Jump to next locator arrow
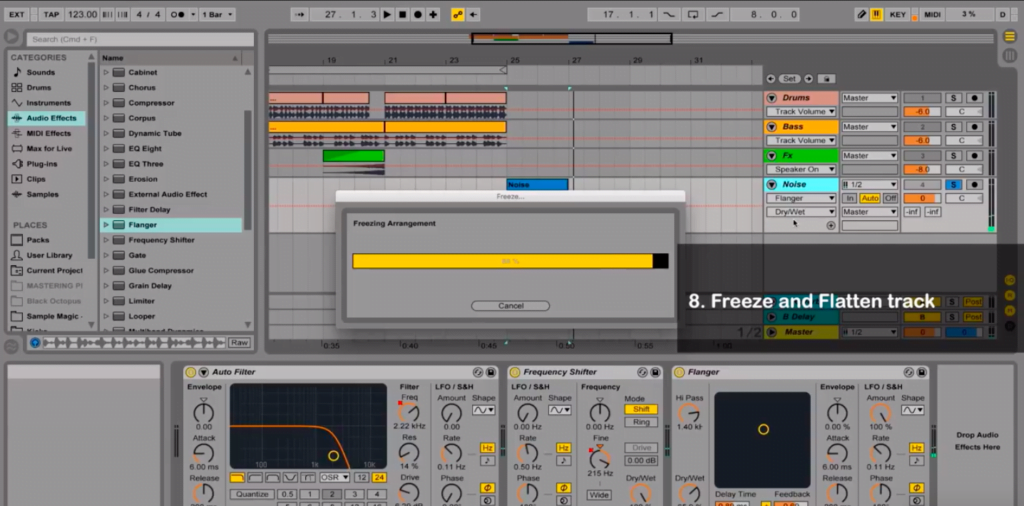This screenshot has height=506, width=1024. 808,78
